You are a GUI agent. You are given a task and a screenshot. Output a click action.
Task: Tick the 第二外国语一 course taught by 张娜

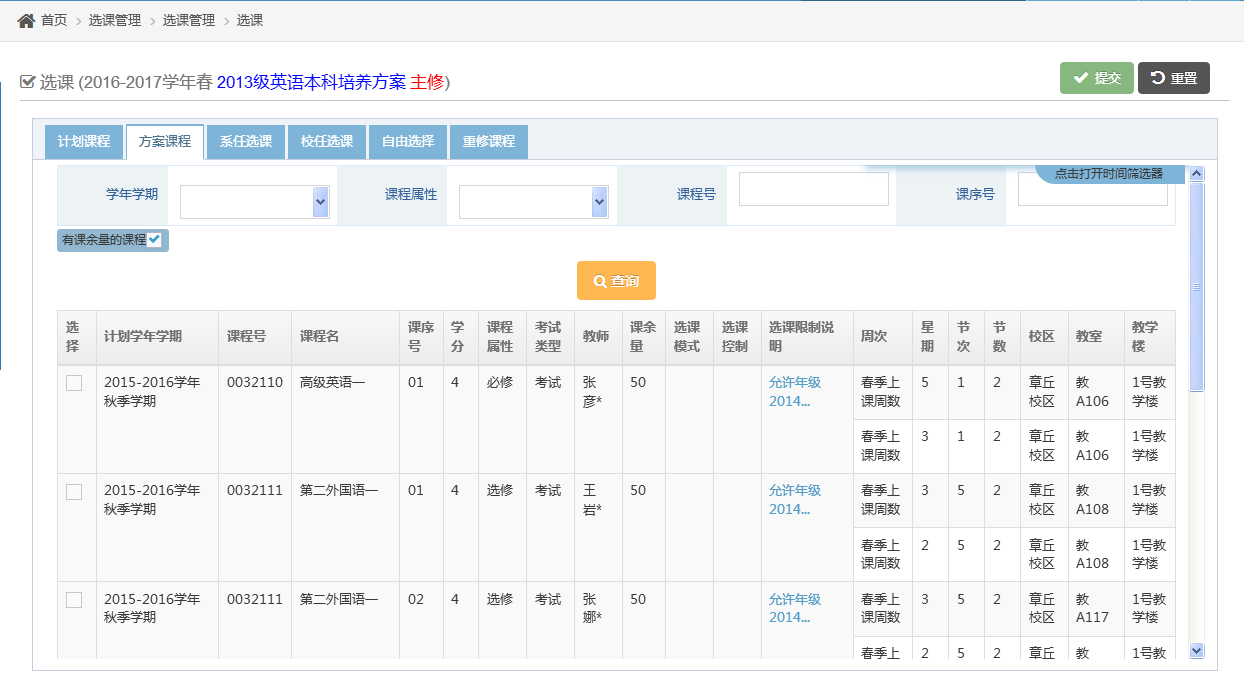point(74,600)
